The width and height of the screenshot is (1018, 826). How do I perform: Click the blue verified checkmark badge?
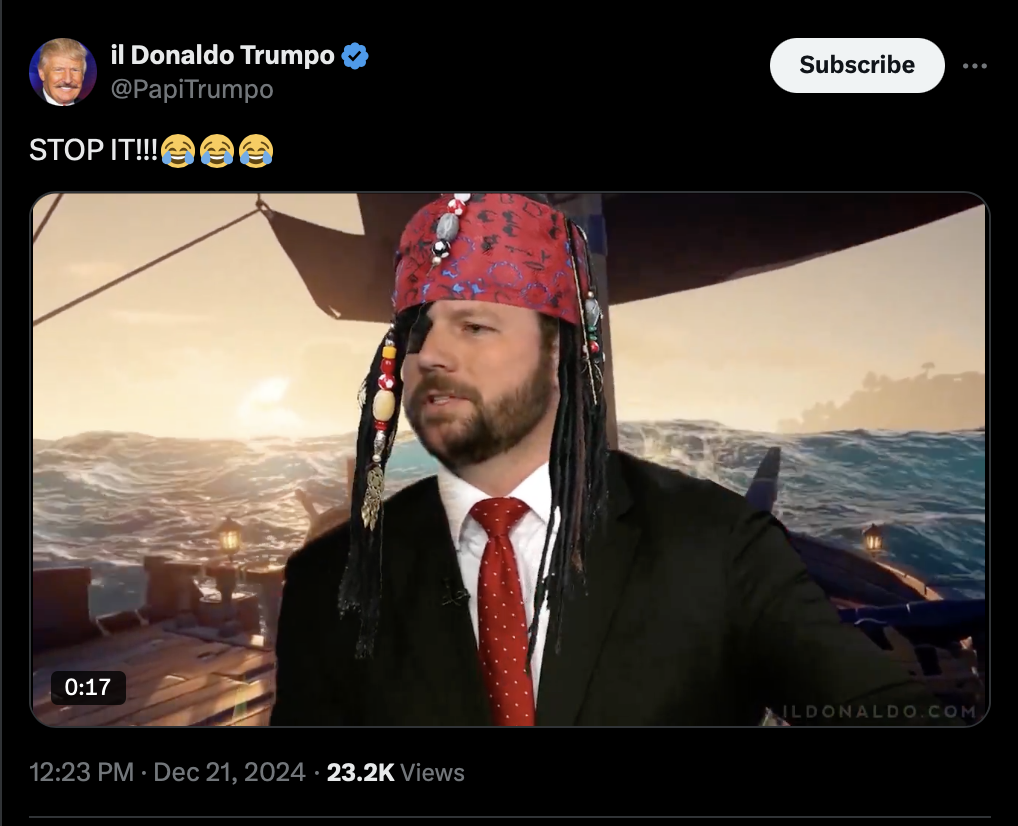(x=354, y=56)
